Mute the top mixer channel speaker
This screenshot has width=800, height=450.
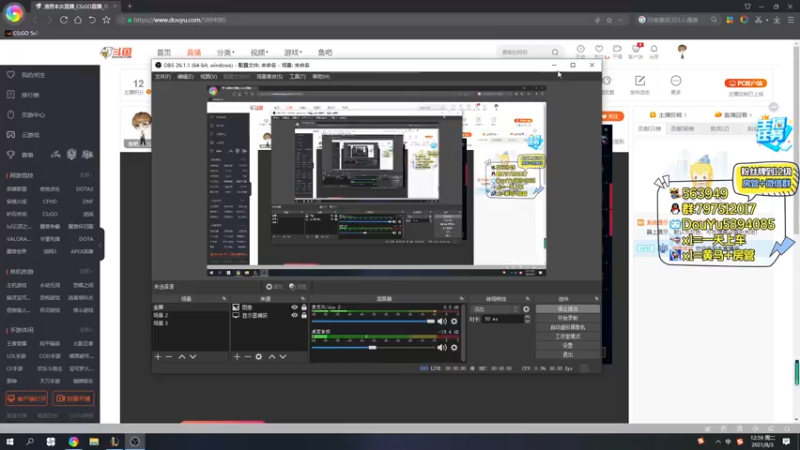click(x=442, y=321)
